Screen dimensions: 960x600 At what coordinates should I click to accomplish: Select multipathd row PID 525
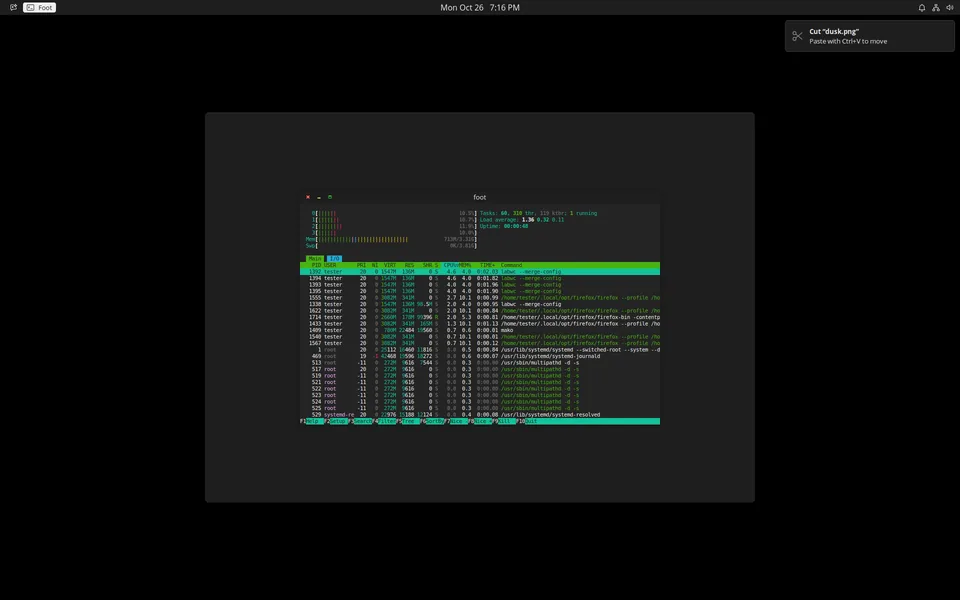[x=480, y=408]
